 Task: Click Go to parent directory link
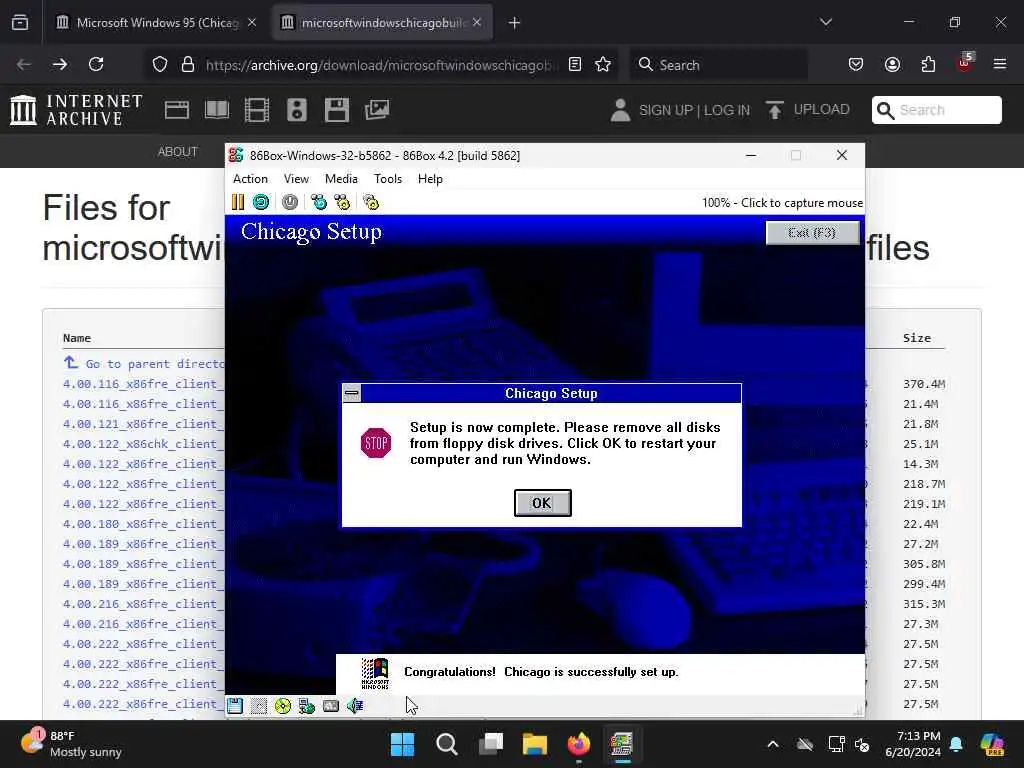pyautogui.click(x=144, y=364)
